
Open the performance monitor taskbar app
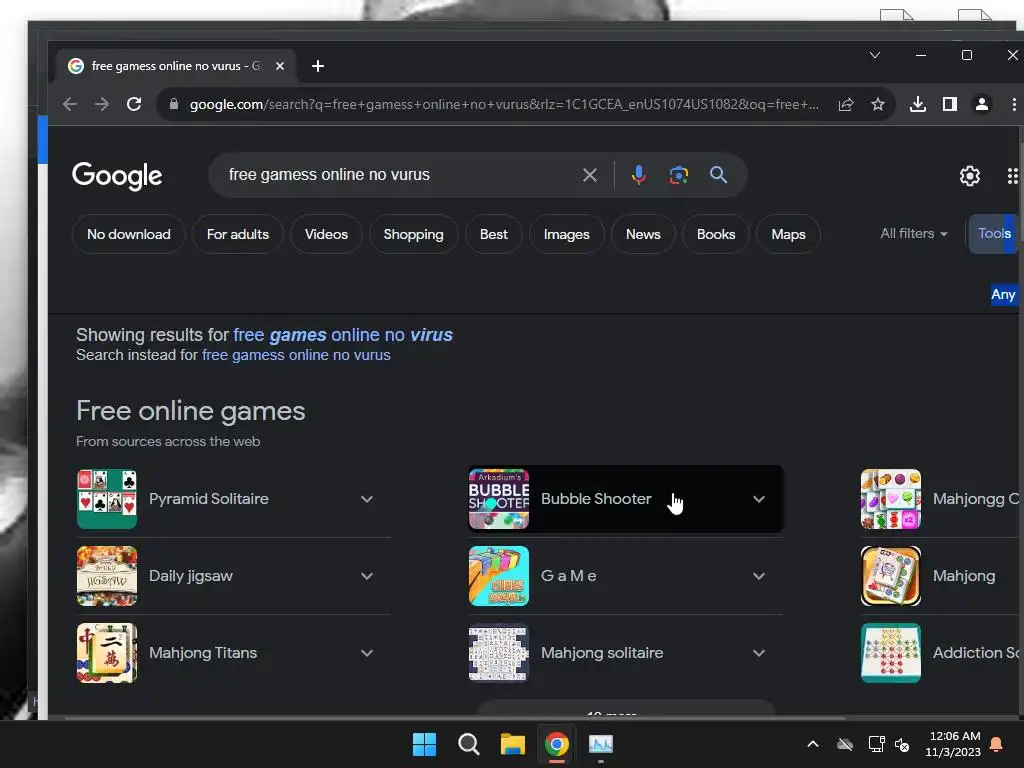[601, 744]
